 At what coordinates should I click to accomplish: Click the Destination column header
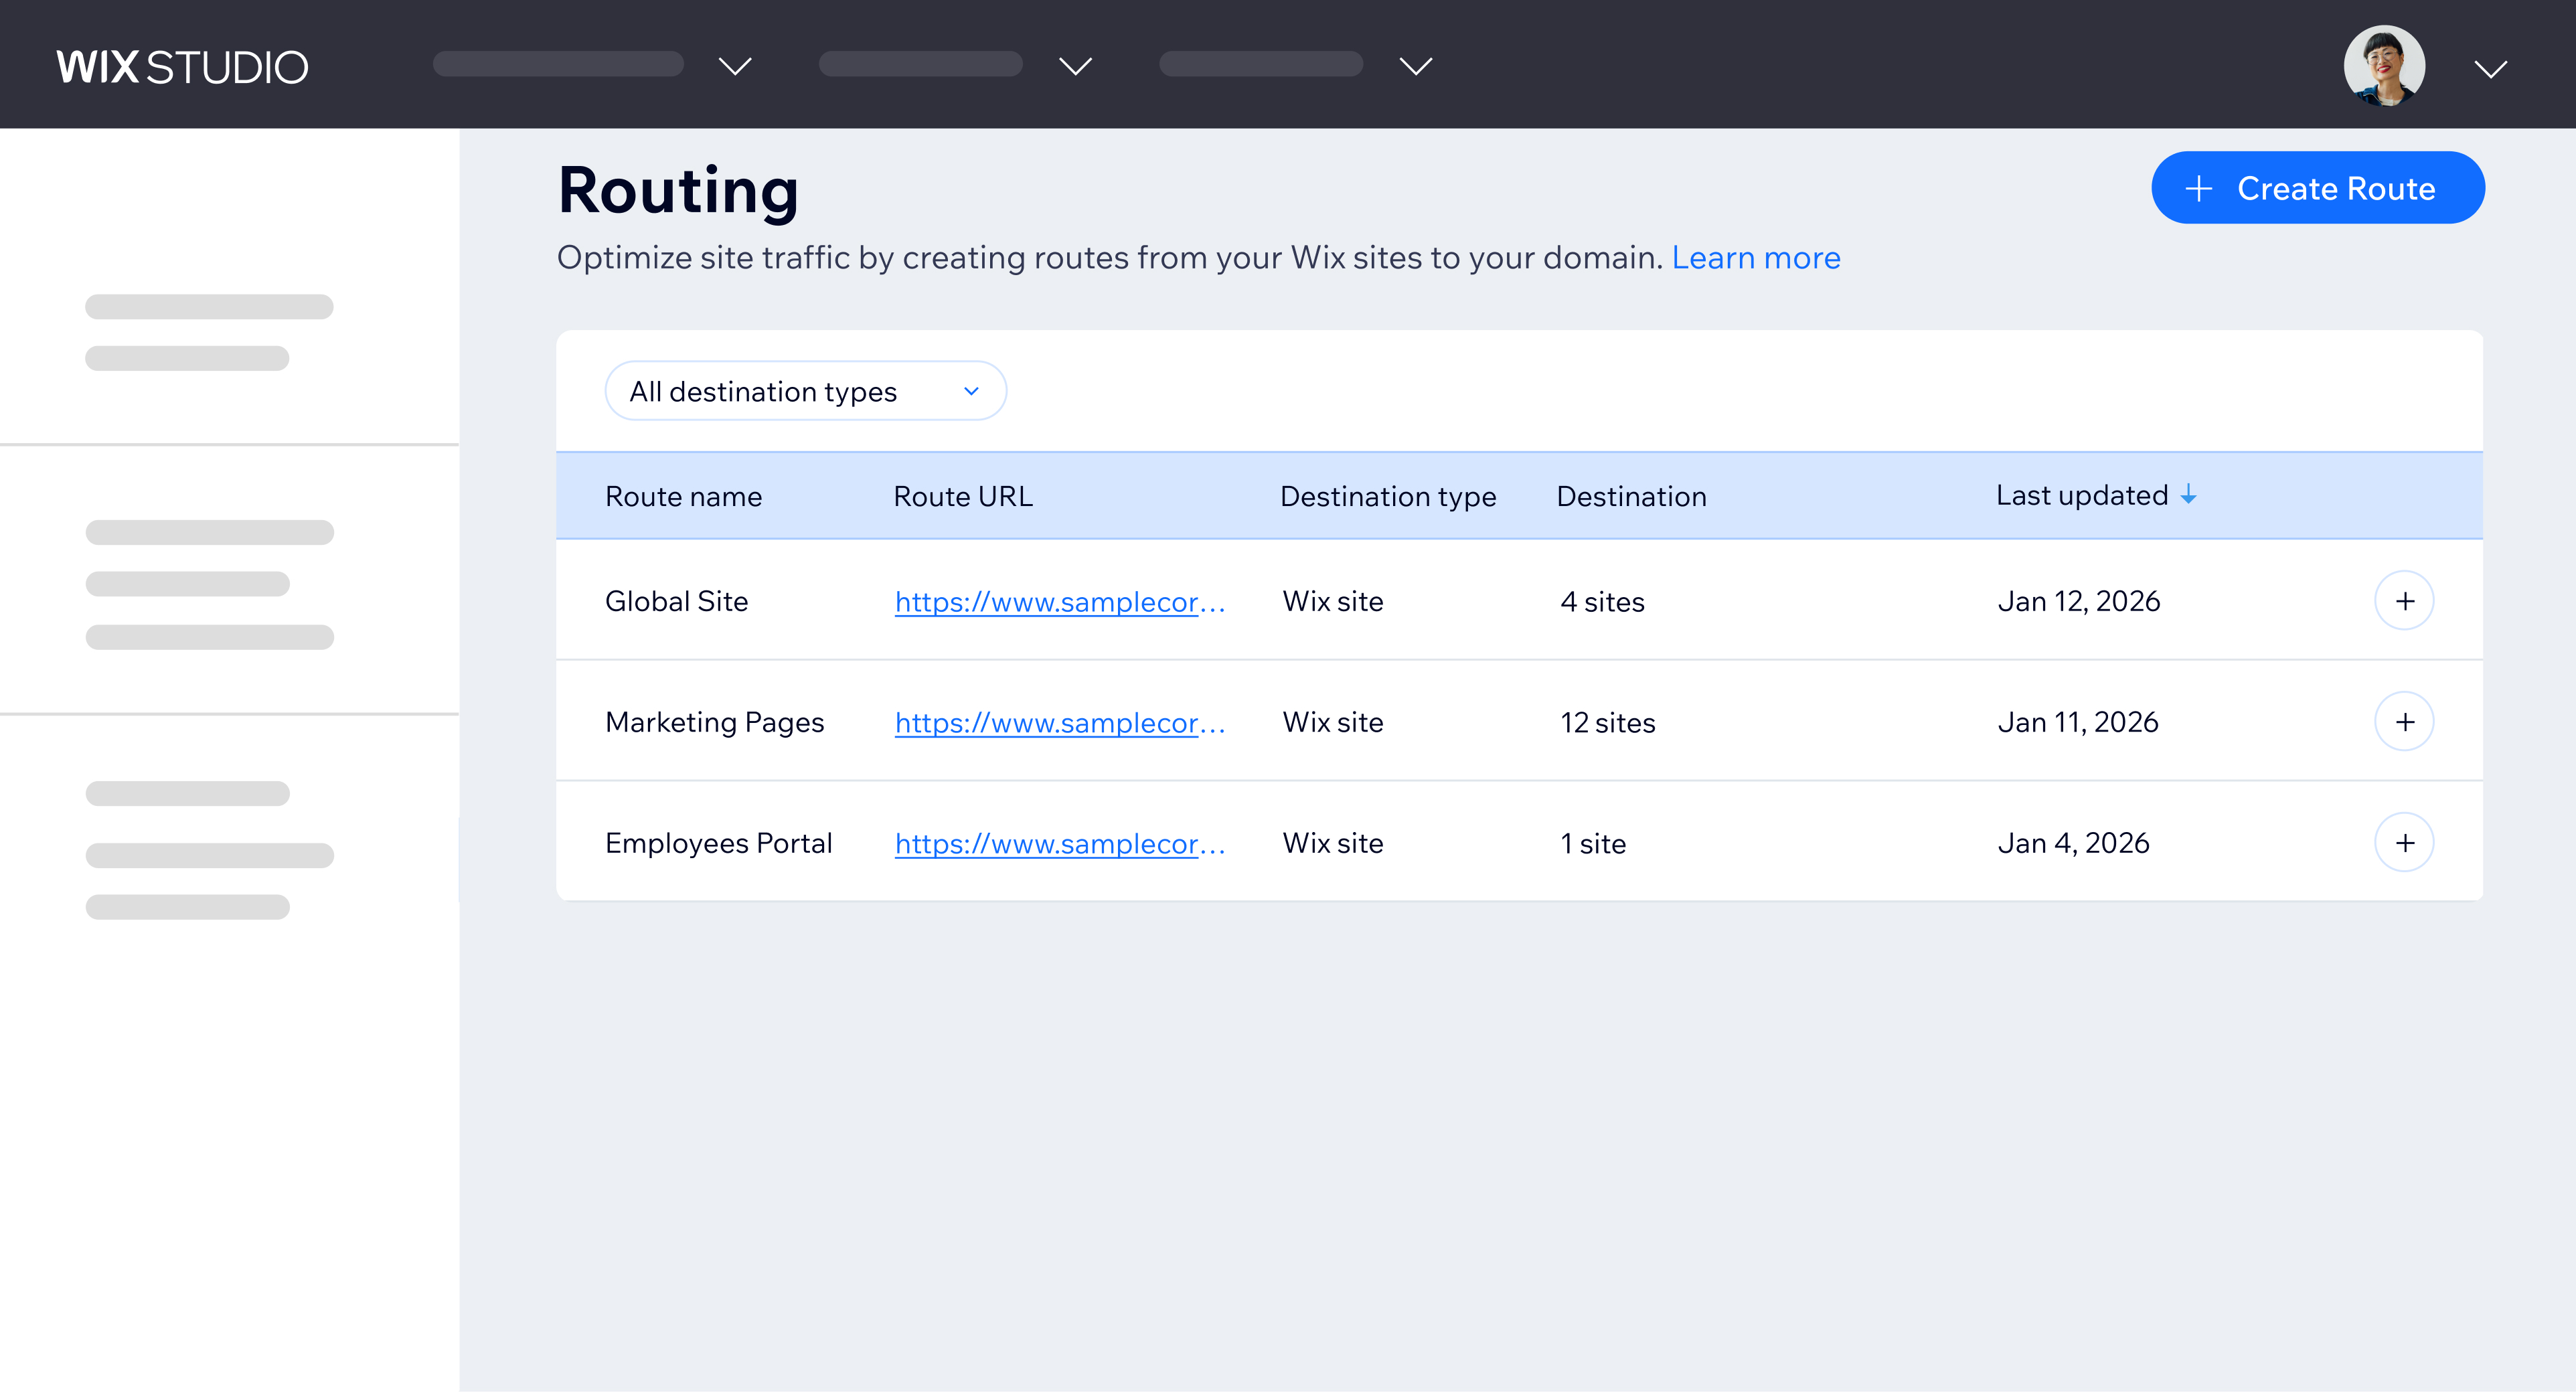[x=1631, y=497]
